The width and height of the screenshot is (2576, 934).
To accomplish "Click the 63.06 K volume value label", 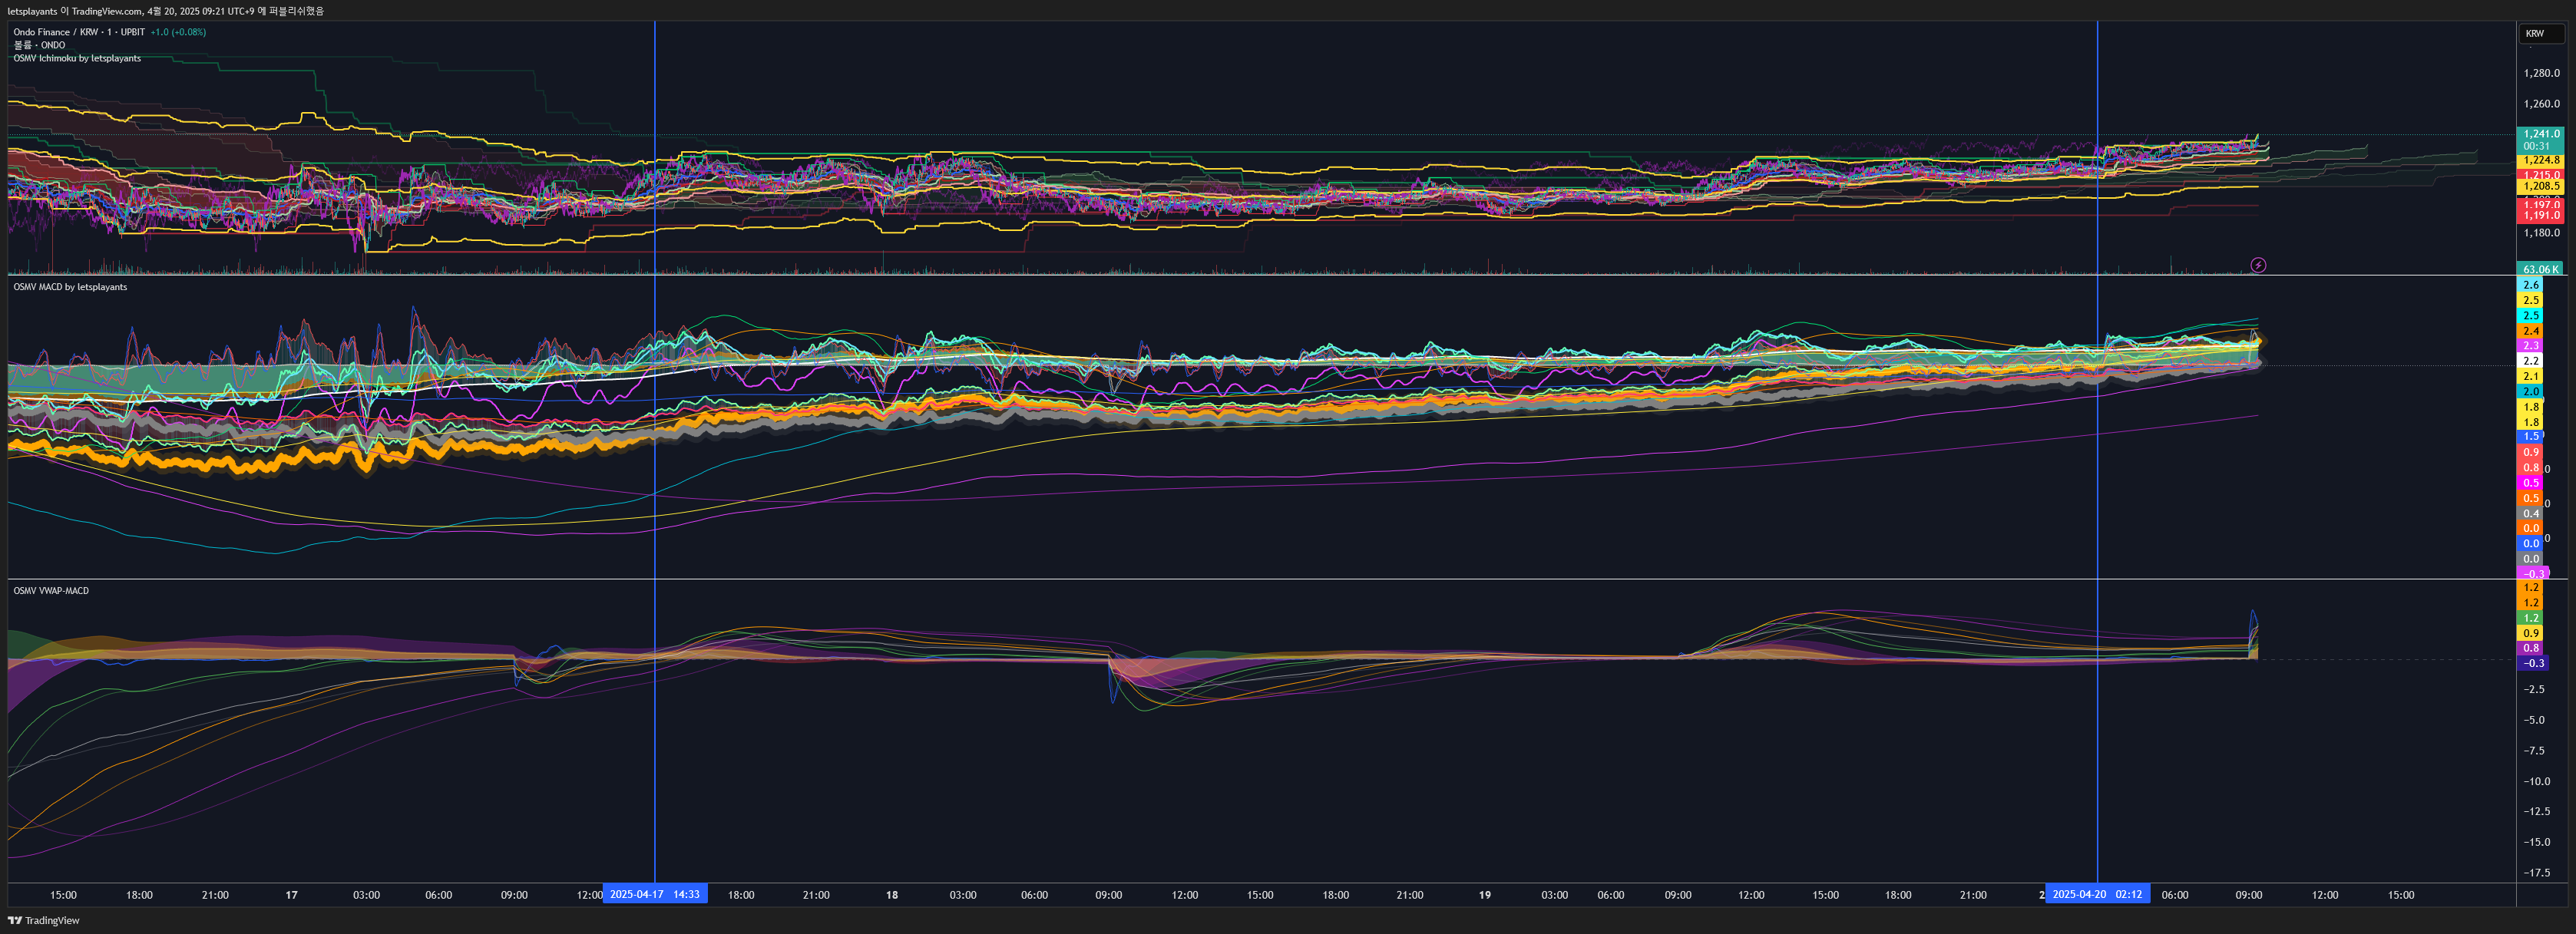I will point(2540,269).
